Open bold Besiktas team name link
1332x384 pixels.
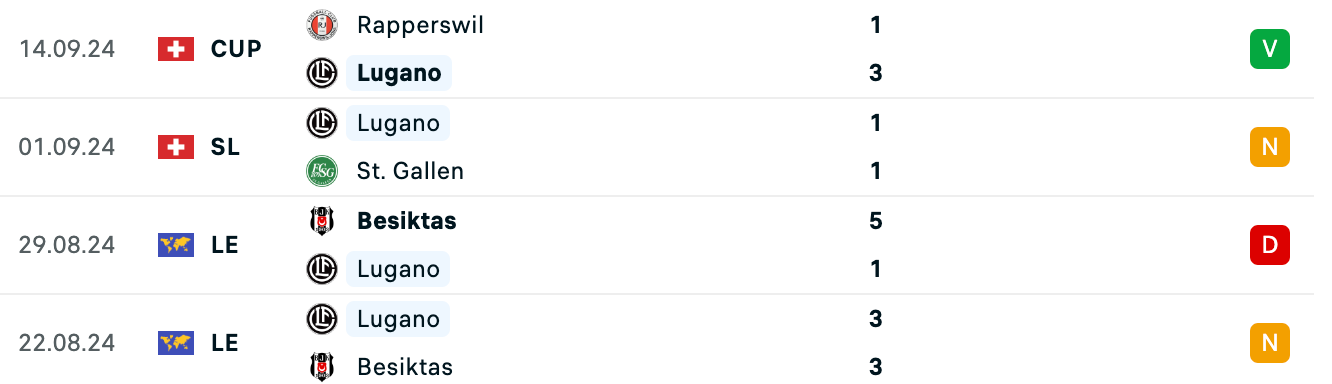coord(407,221)
